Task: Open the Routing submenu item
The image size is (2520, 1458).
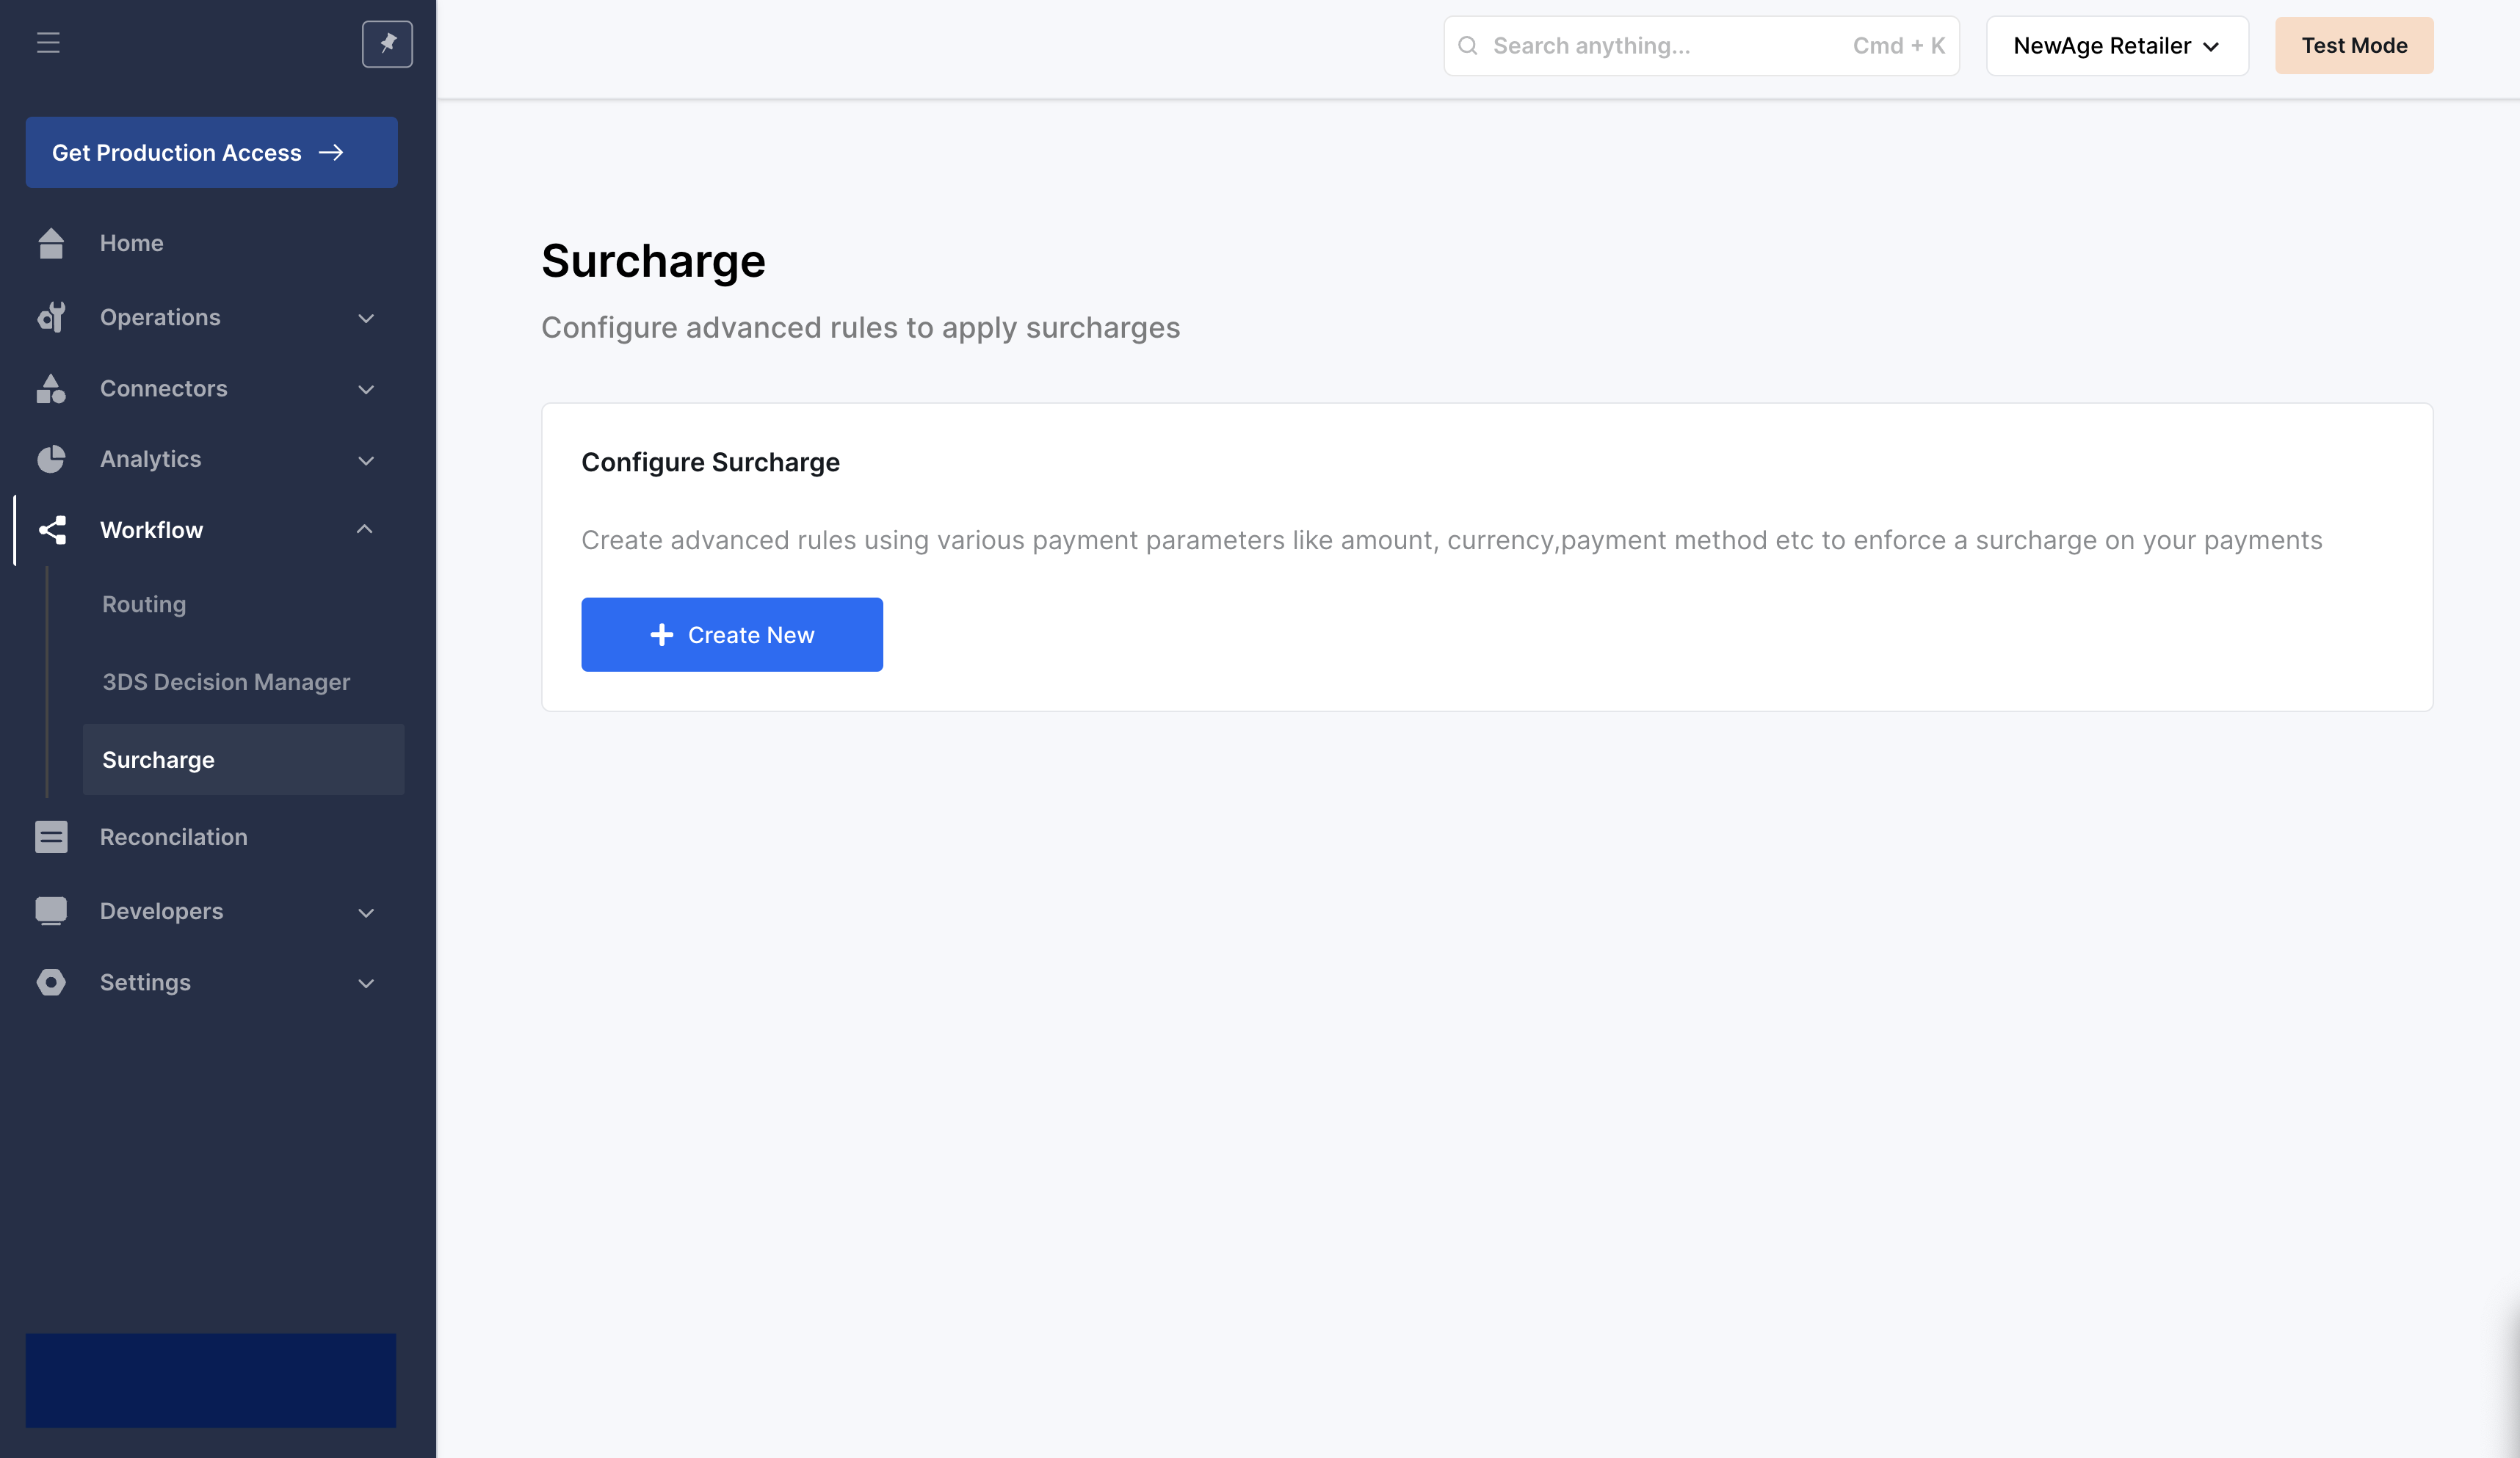Action: pyautogui.click(x=144, y=604)
